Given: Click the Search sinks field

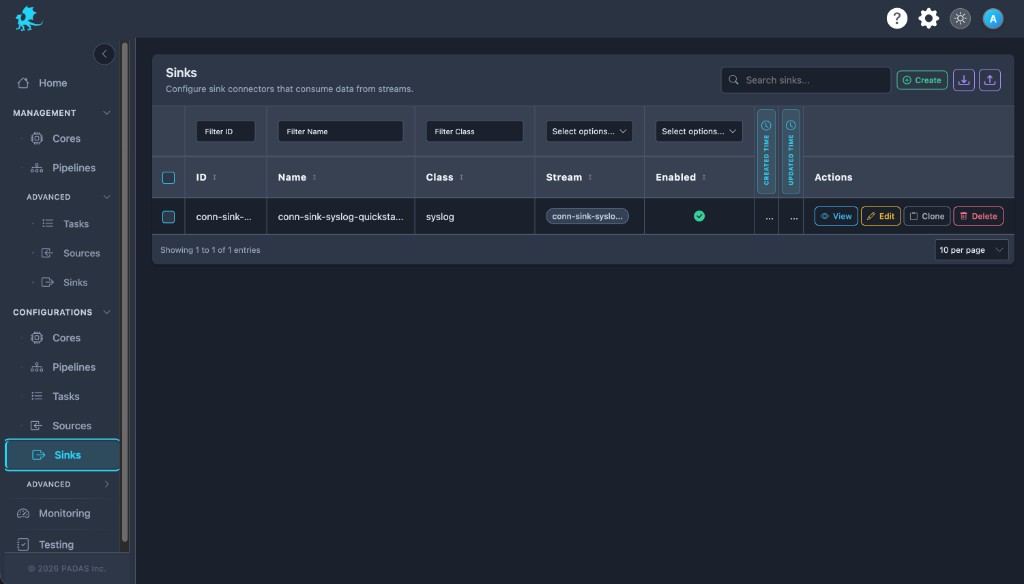Looking at the screenshot, I should pos(806,80).
